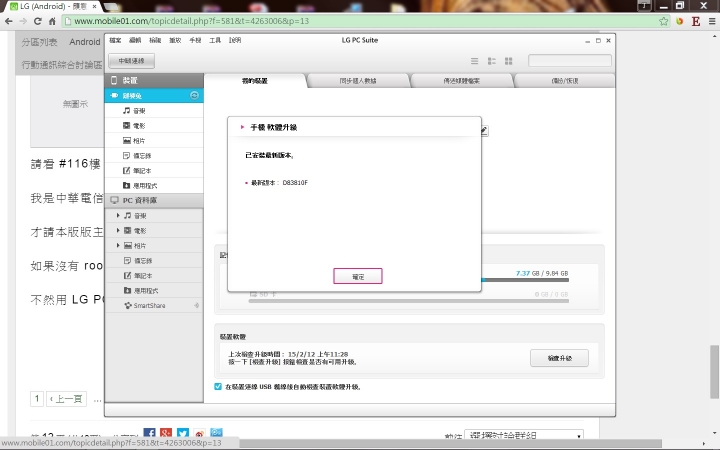Click the red E extension icon
Viewport: 720px width, 450px height.
tap(696, 21)
